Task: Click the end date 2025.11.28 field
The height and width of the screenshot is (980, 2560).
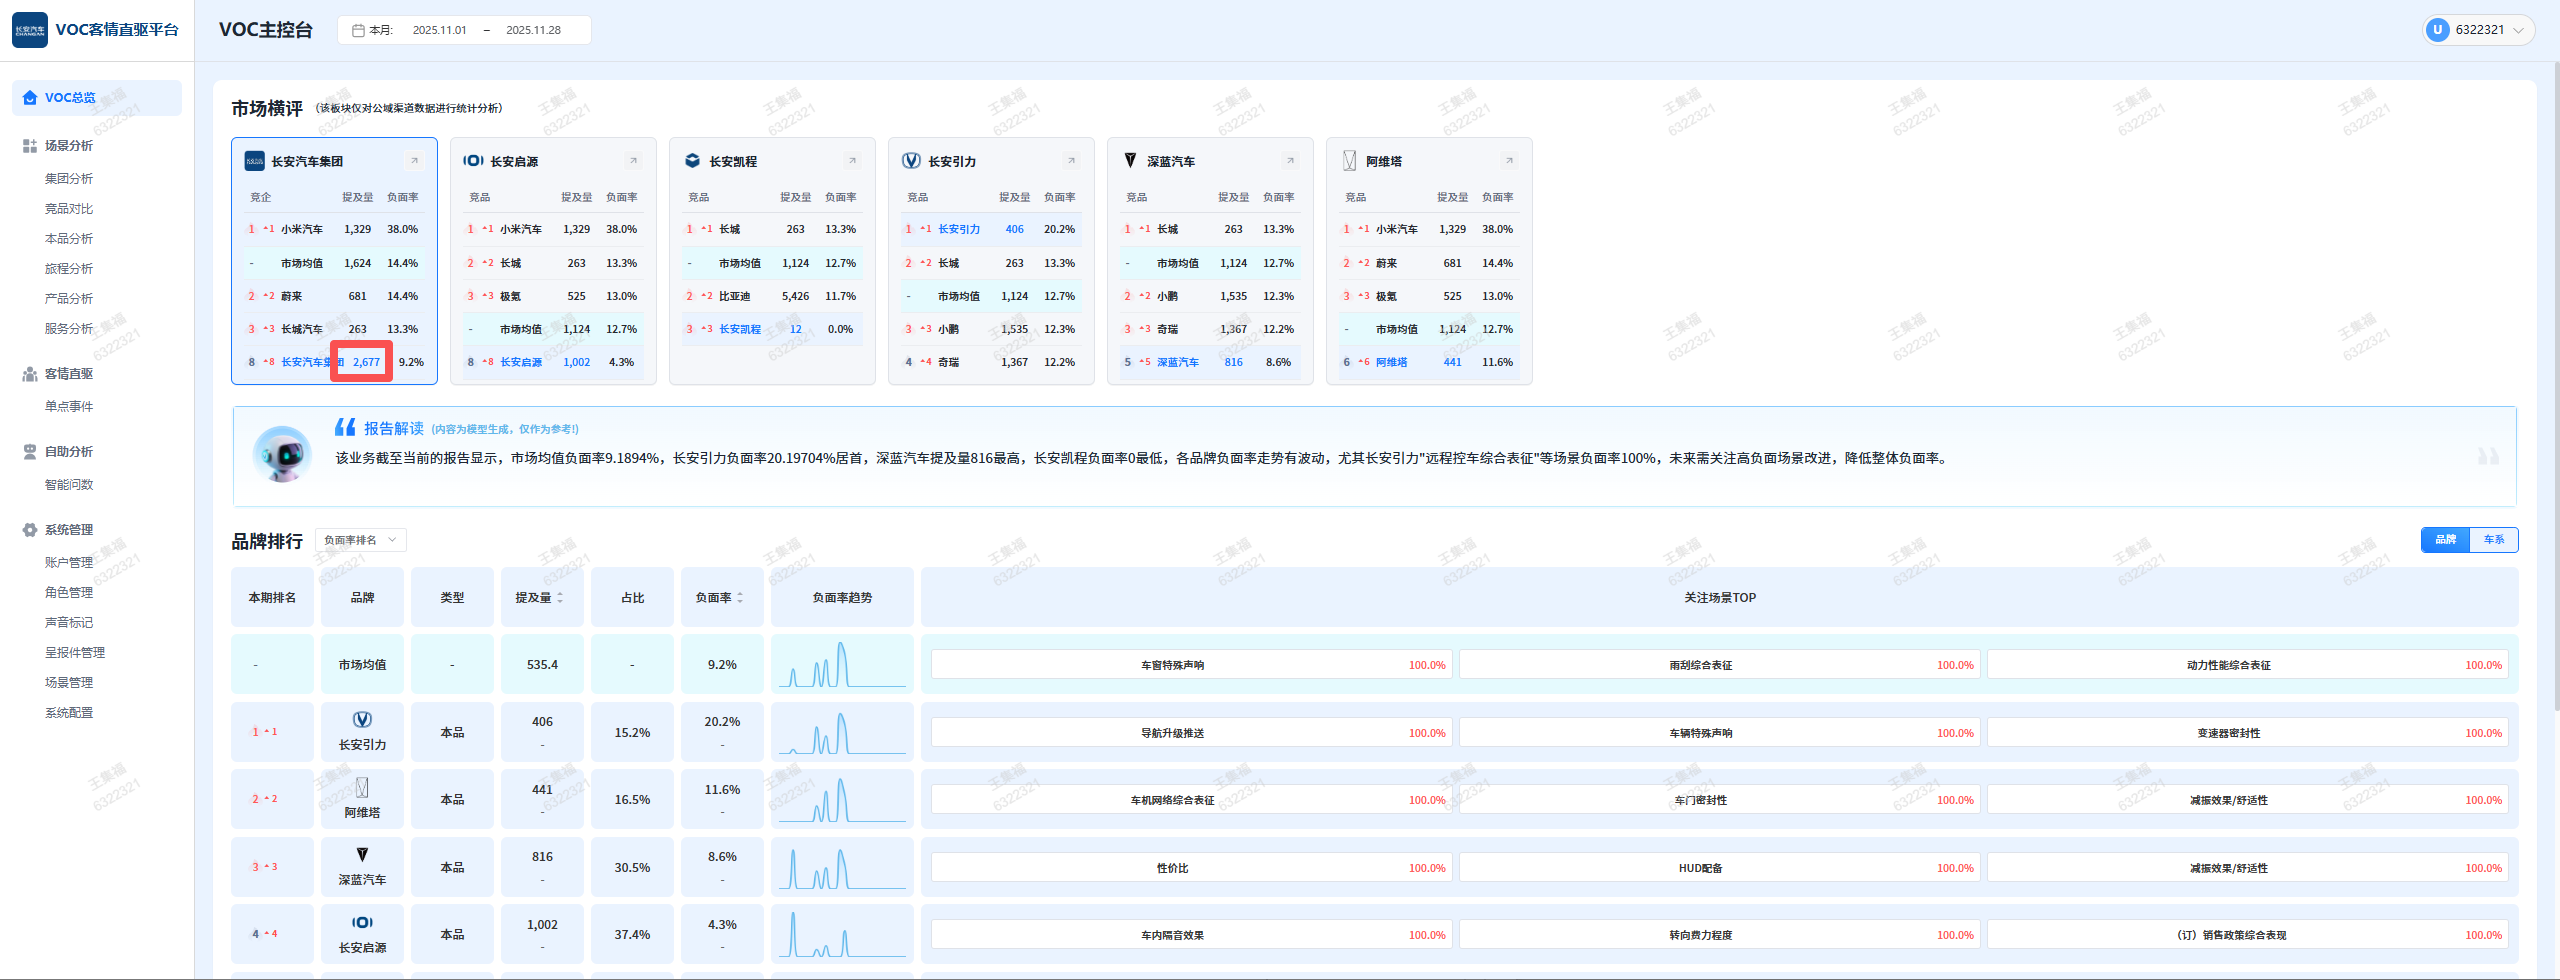Action: (x=533, y=30)
